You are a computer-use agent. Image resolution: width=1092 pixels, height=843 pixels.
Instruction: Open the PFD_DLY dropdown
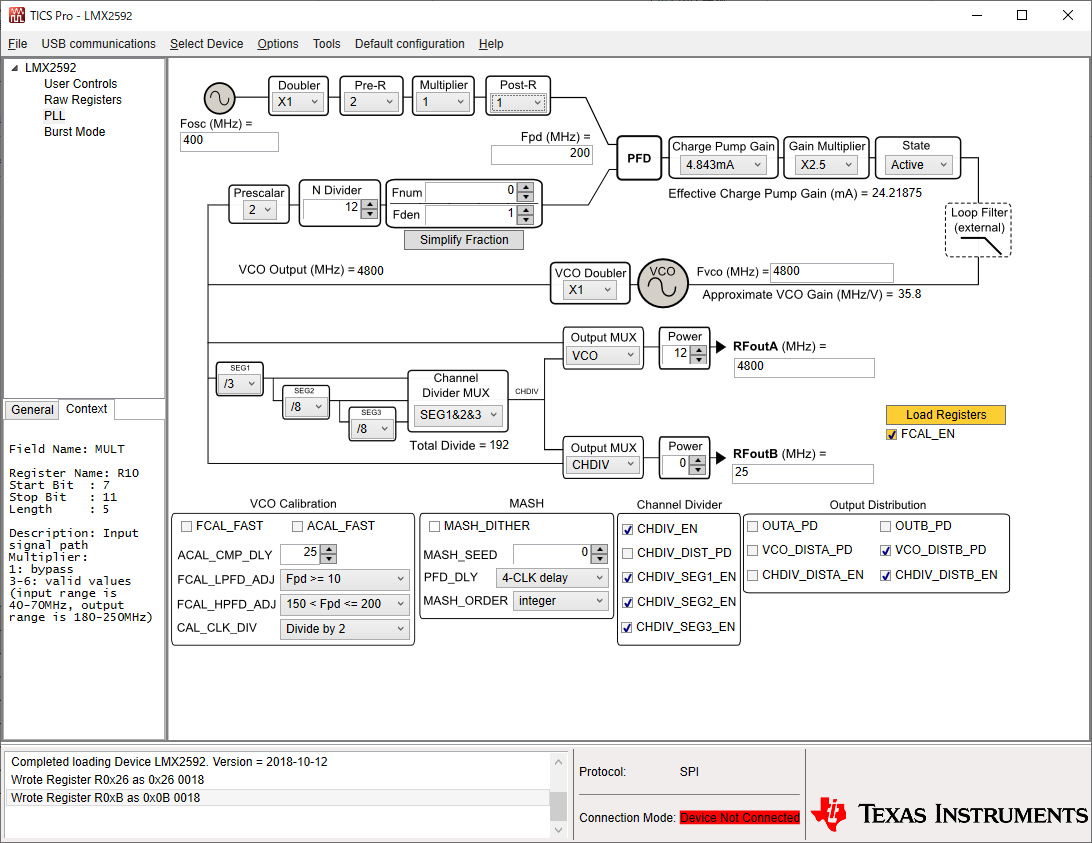(552, 578)
